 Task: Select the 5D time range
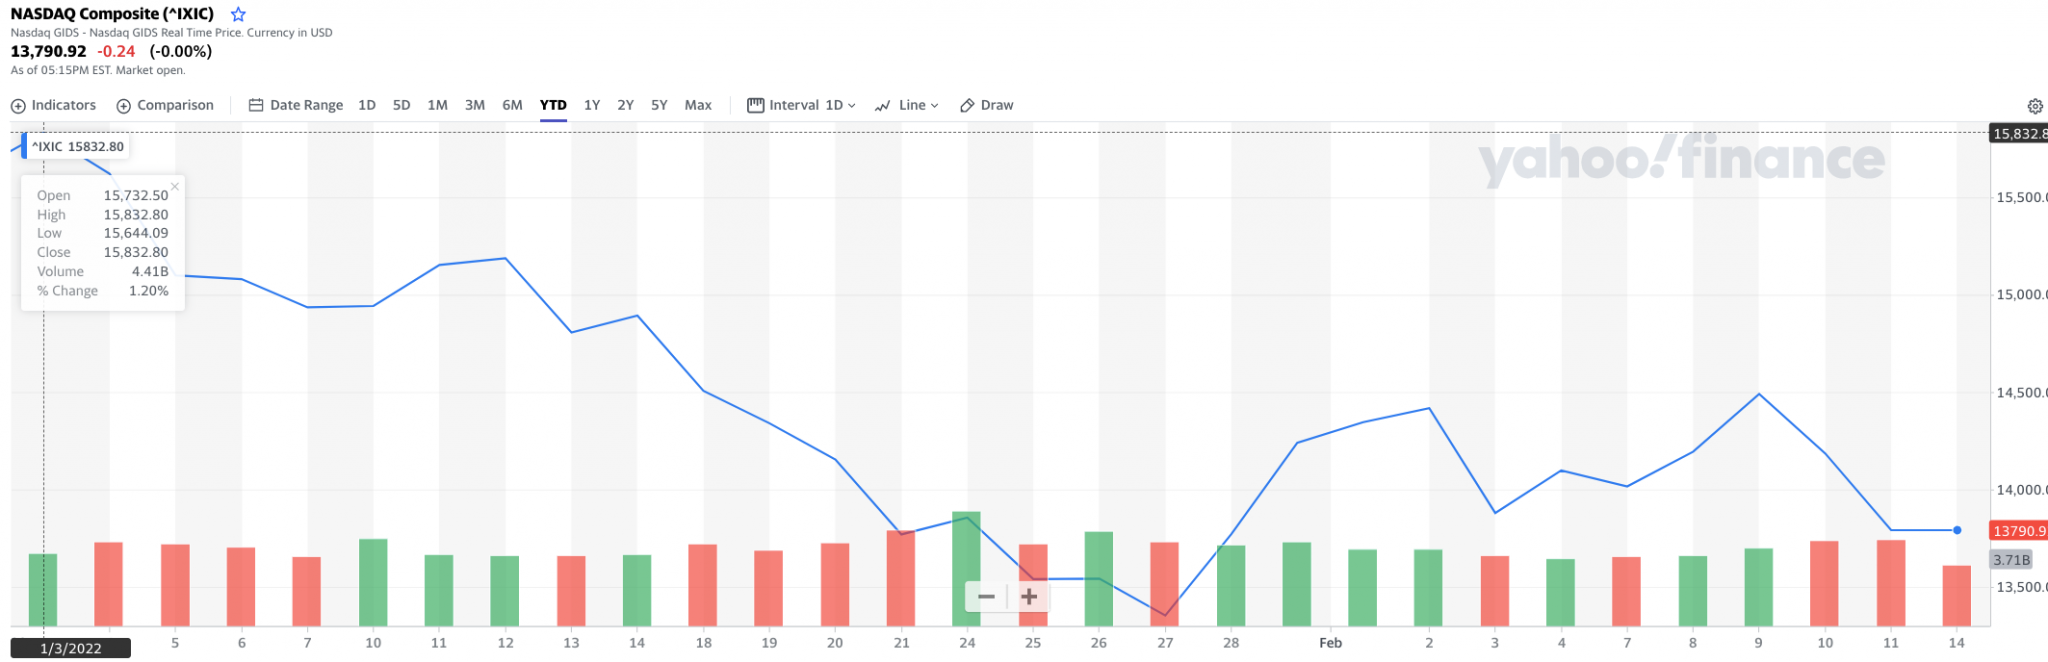[402, 105]
